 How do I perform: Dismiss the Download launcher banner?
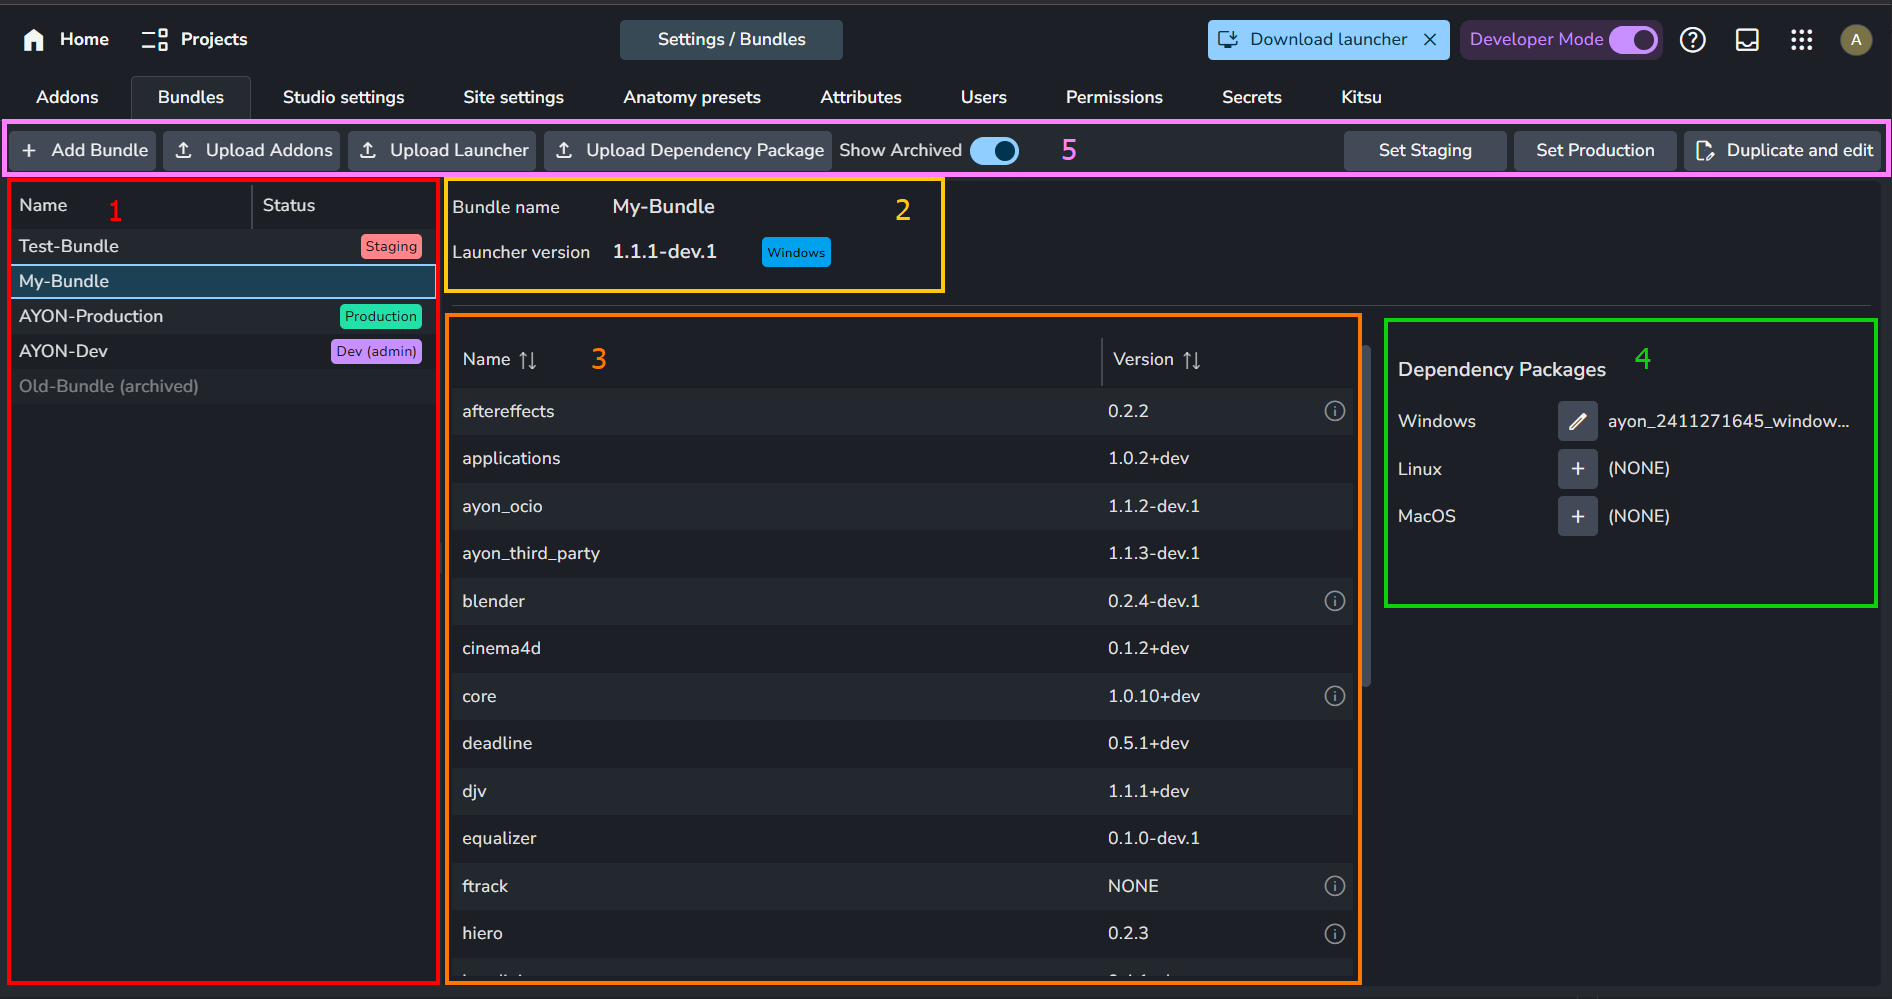[x=1430, y=40]
